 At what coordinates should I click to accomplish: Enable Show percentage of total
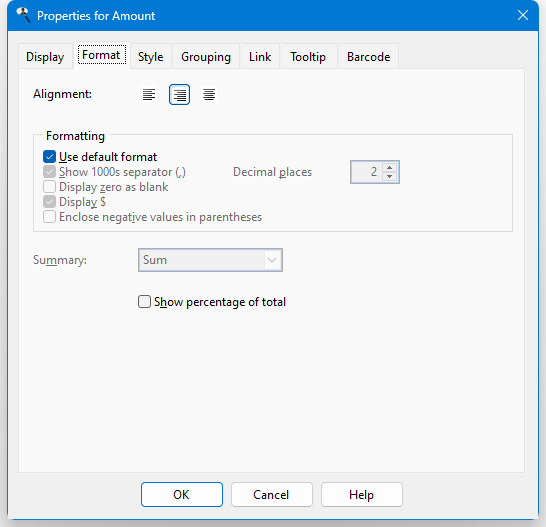point(144,302)
